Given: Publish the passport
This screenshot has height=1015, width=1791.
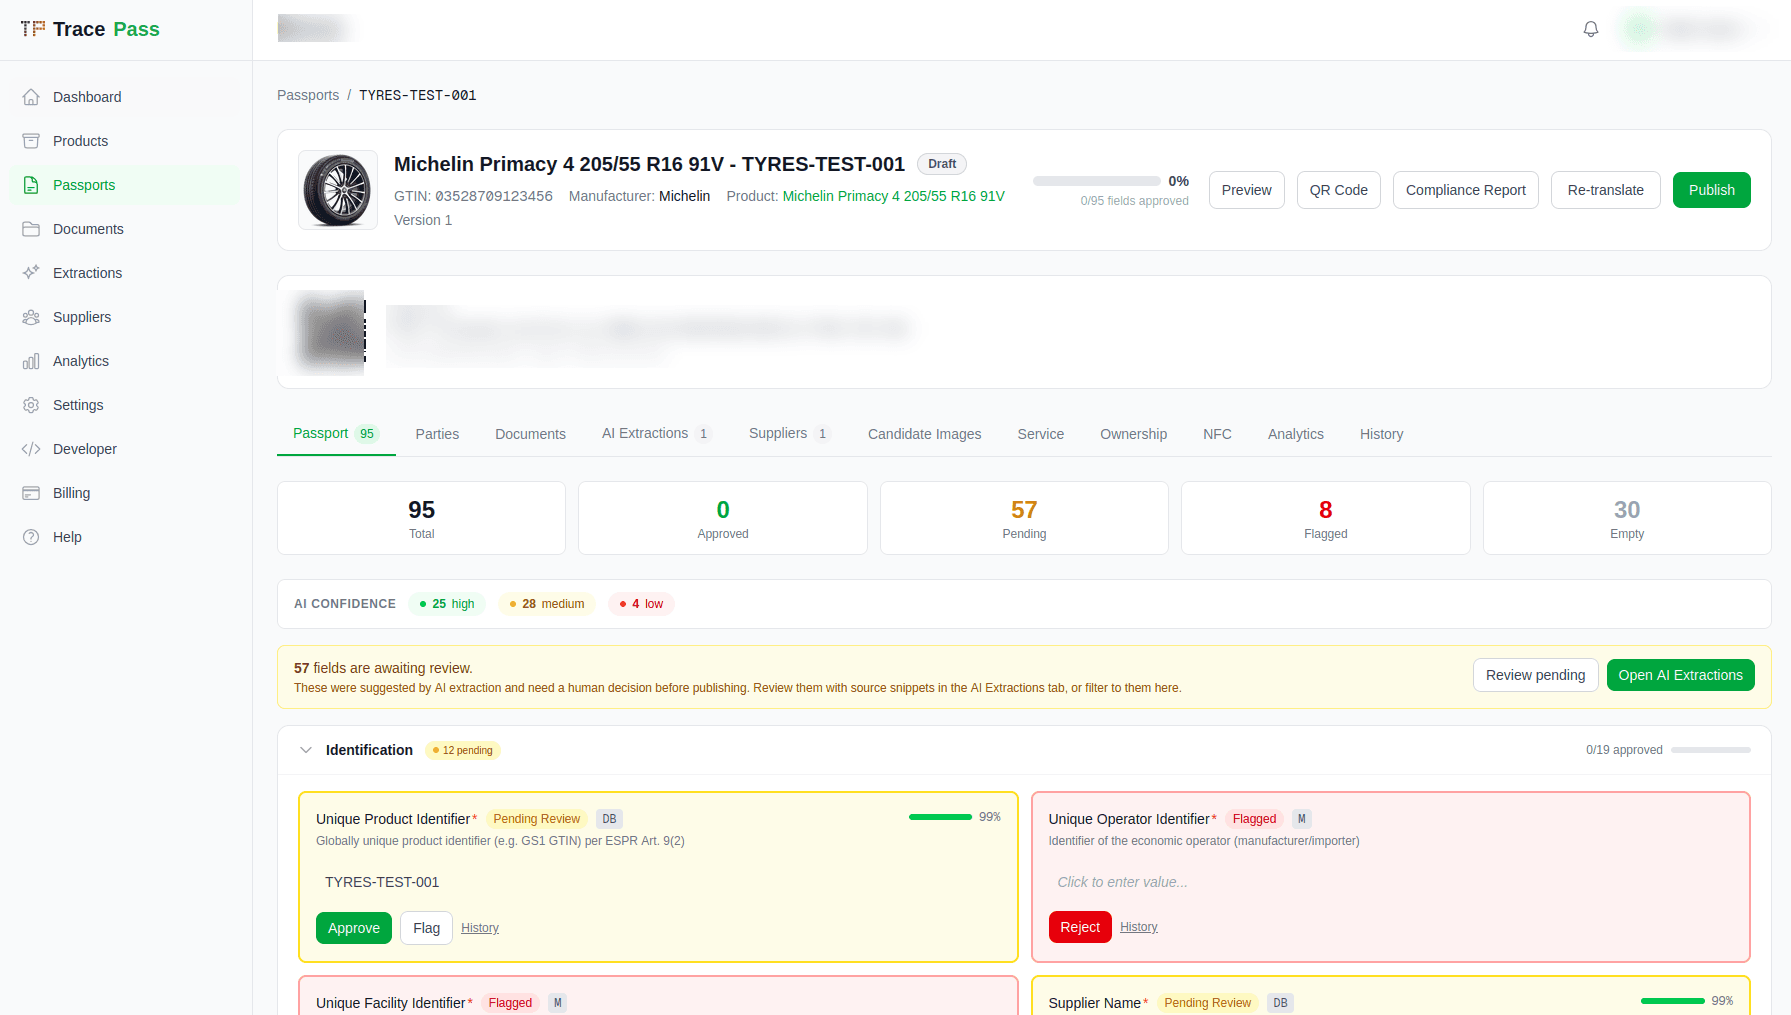Looking at the screenshot, I should point(1712,190).
